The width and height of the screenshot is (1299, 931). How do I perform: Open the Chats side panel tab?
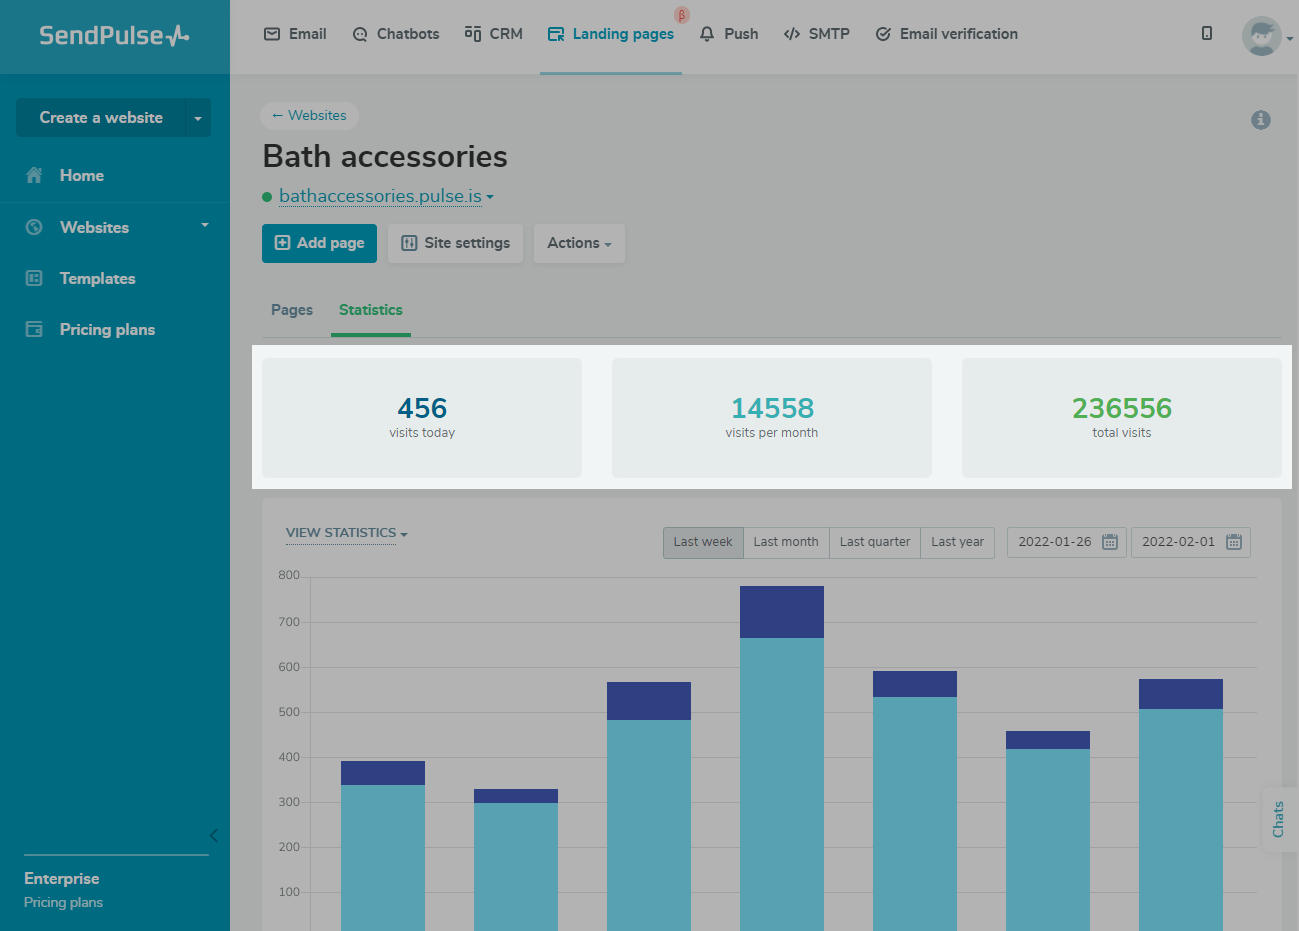[1278, 819]
